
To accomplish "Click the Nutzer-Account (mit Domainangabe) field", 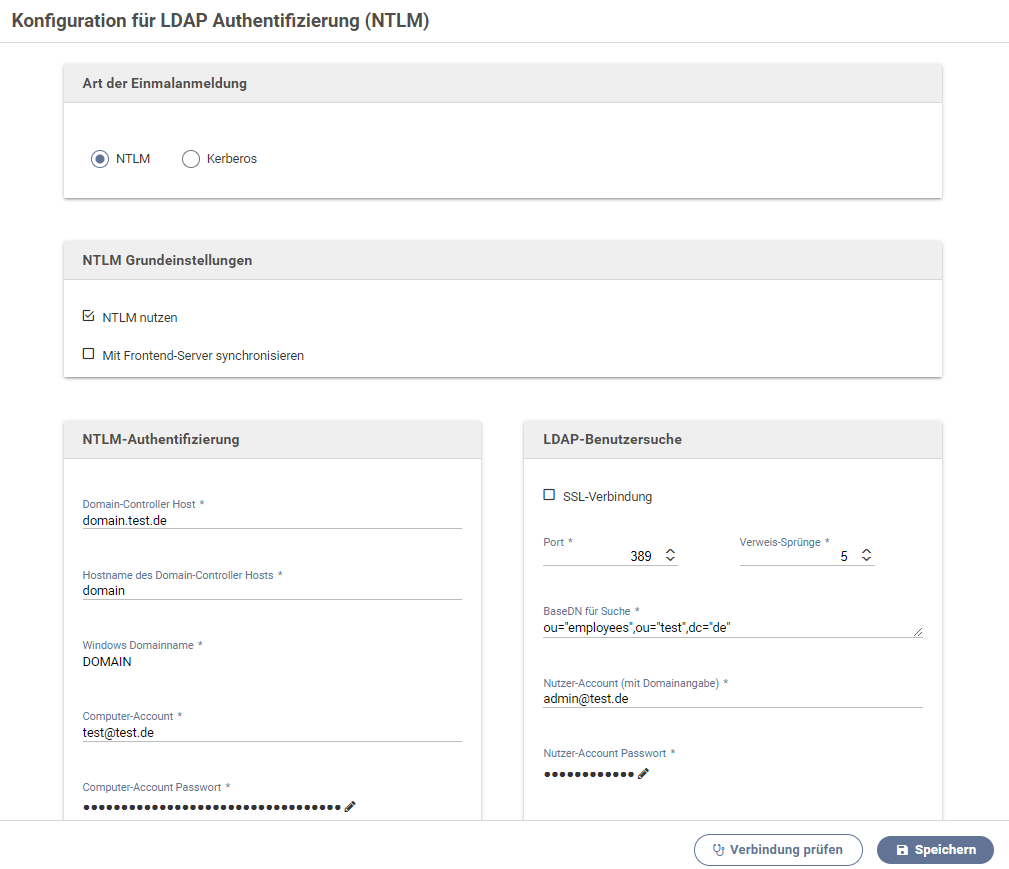I will (732, 699).
